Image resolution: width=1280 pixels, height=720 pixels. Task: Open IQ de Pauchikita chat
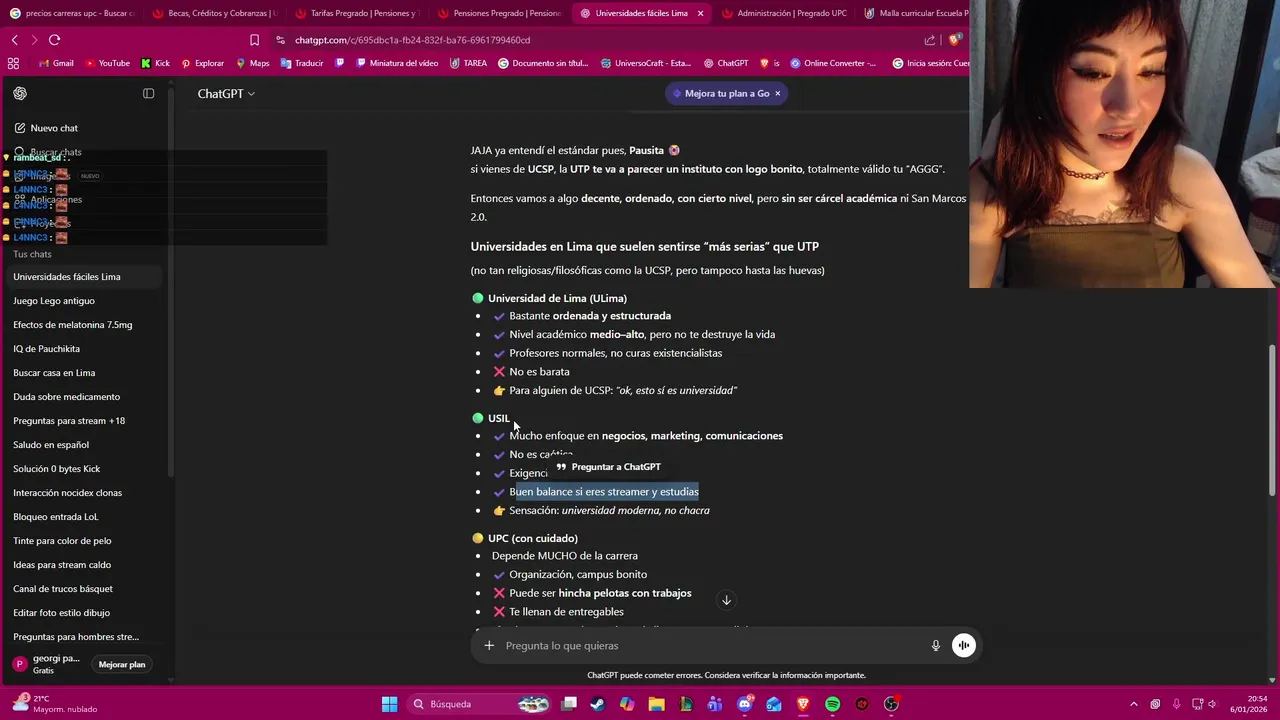[47, 349]
